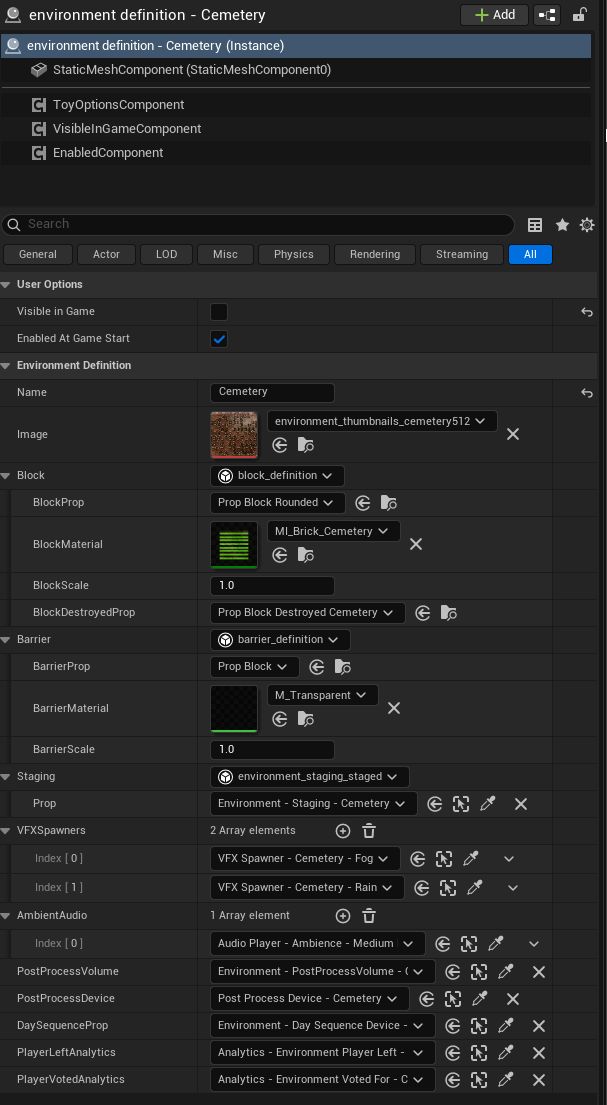
Task: Reset Visible in Game to default
Action: coord(587,312)
